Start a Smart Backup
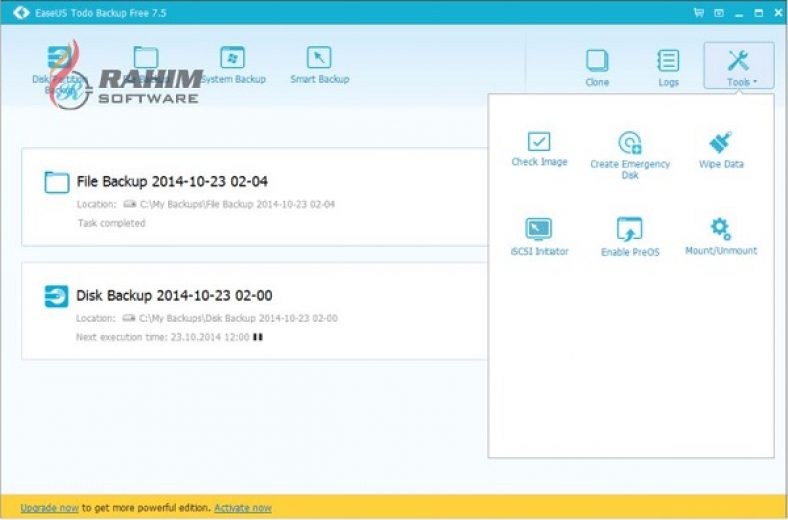Viewport: 788px width, 520px height. click(319, 65)
